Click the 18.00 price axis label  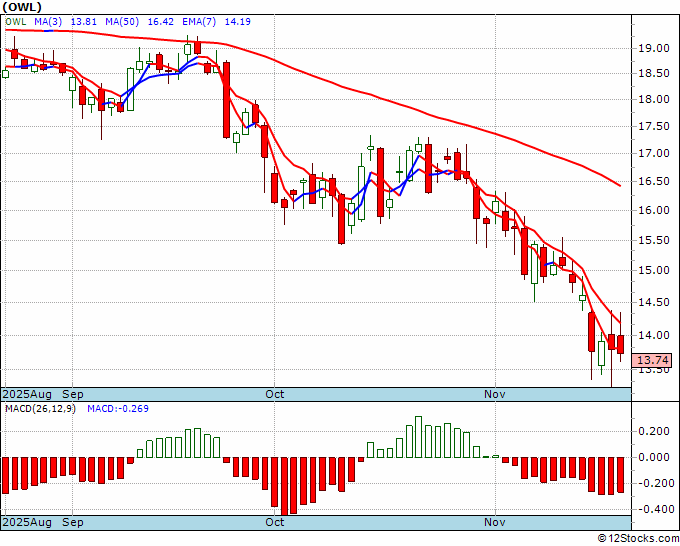click(x=654, y=99)
